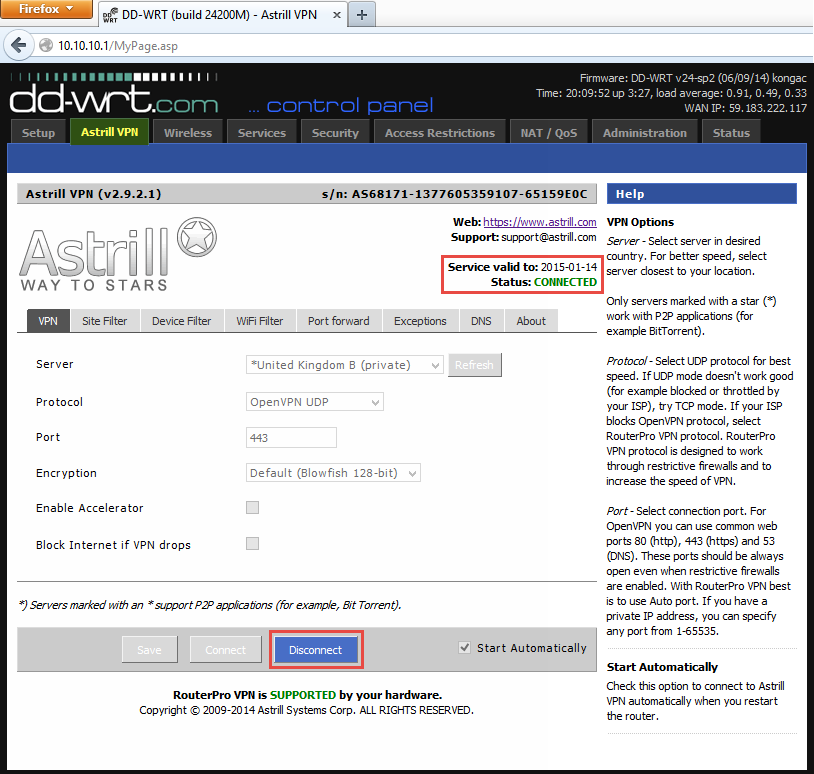Click the dd-wrt.com logo

tap(113, 102)
